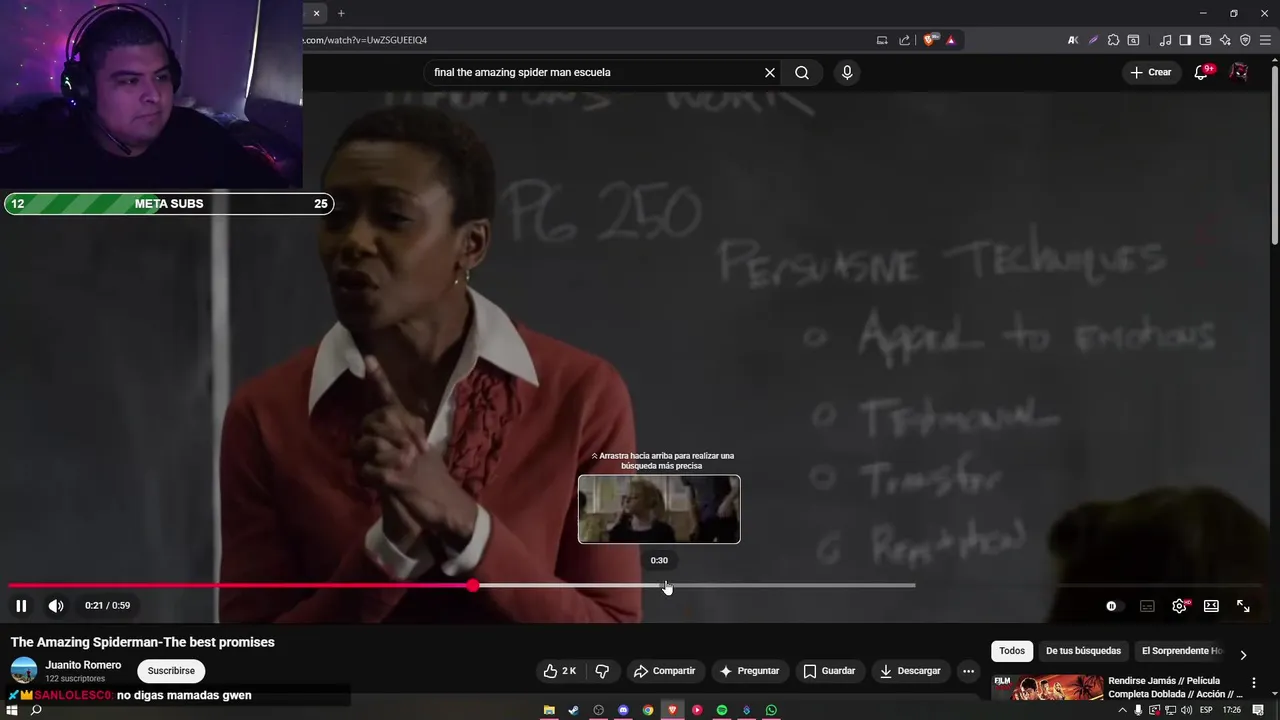This screenshot has height=720, width=1280.
Task: Click the AK extension icon
Action: [1073, 40]
